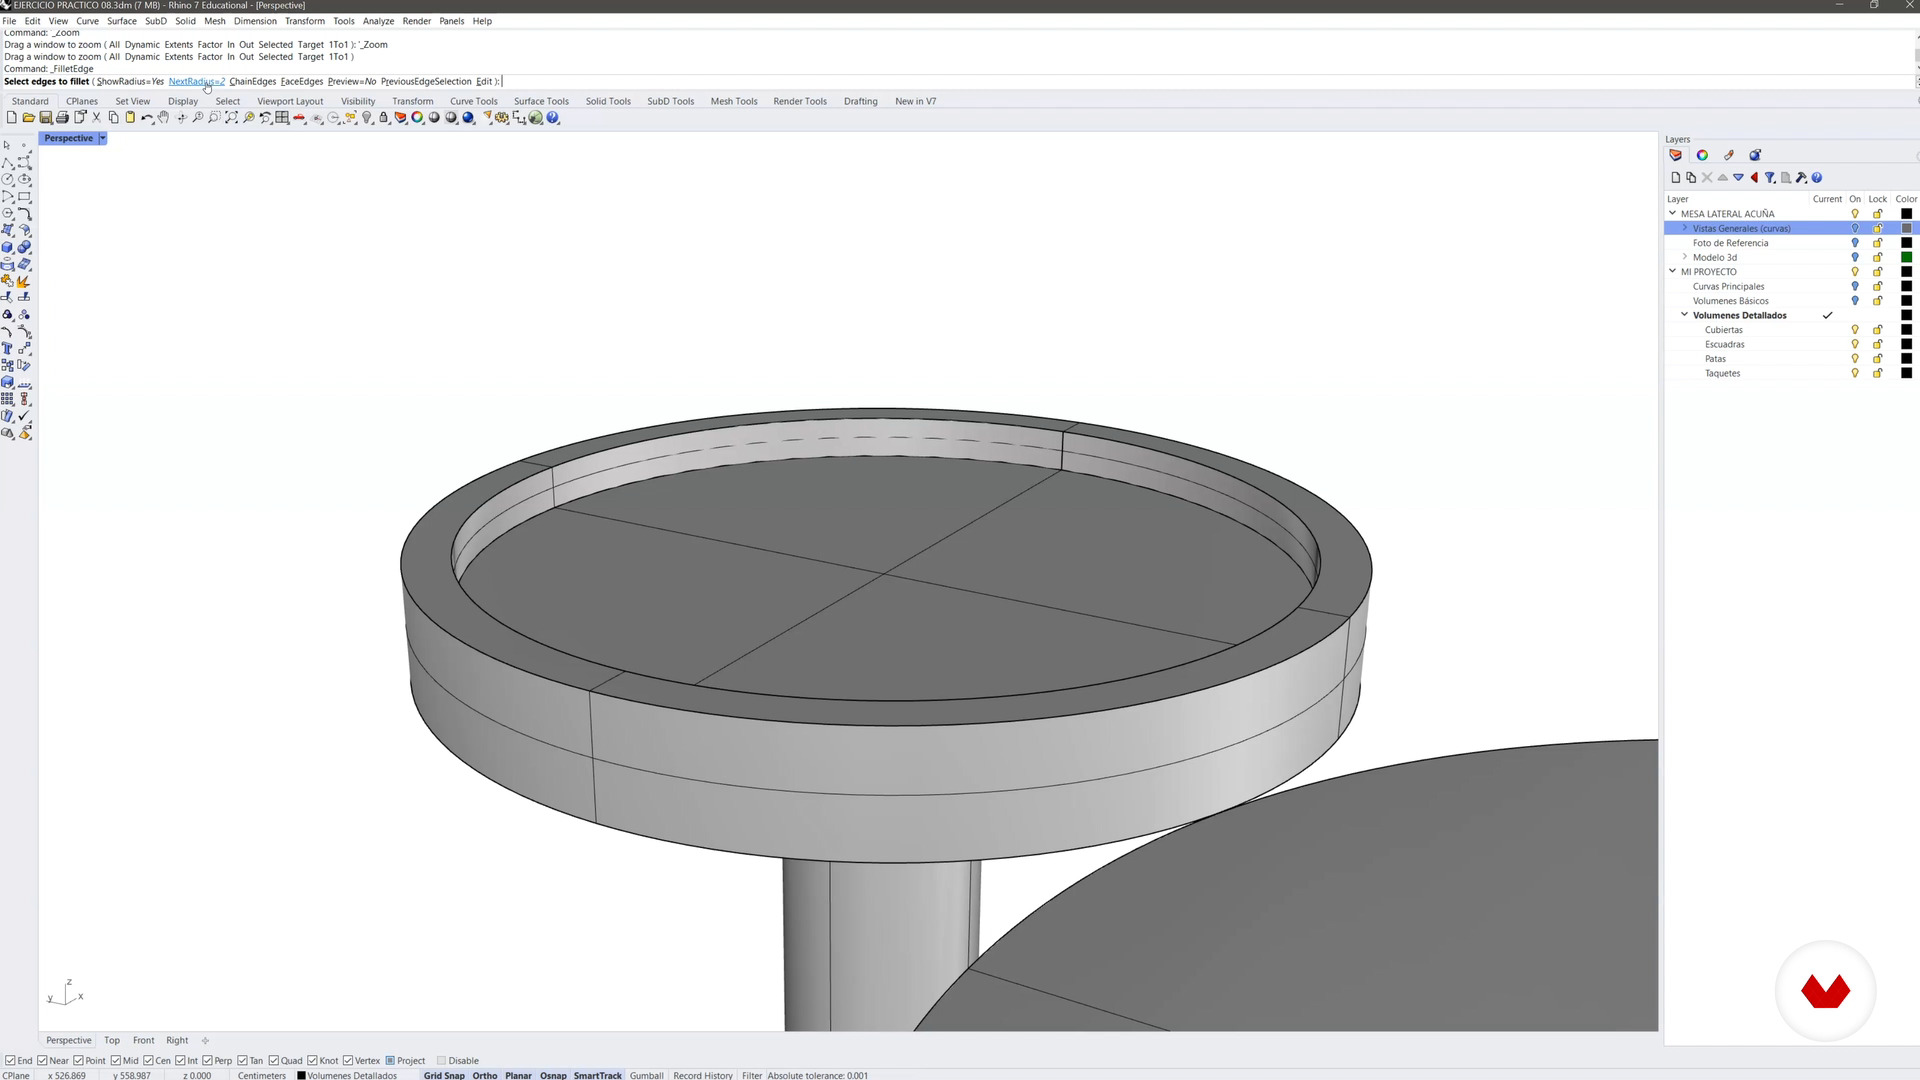Toggle the Perp osnap checkbox

click(208, 1061)
